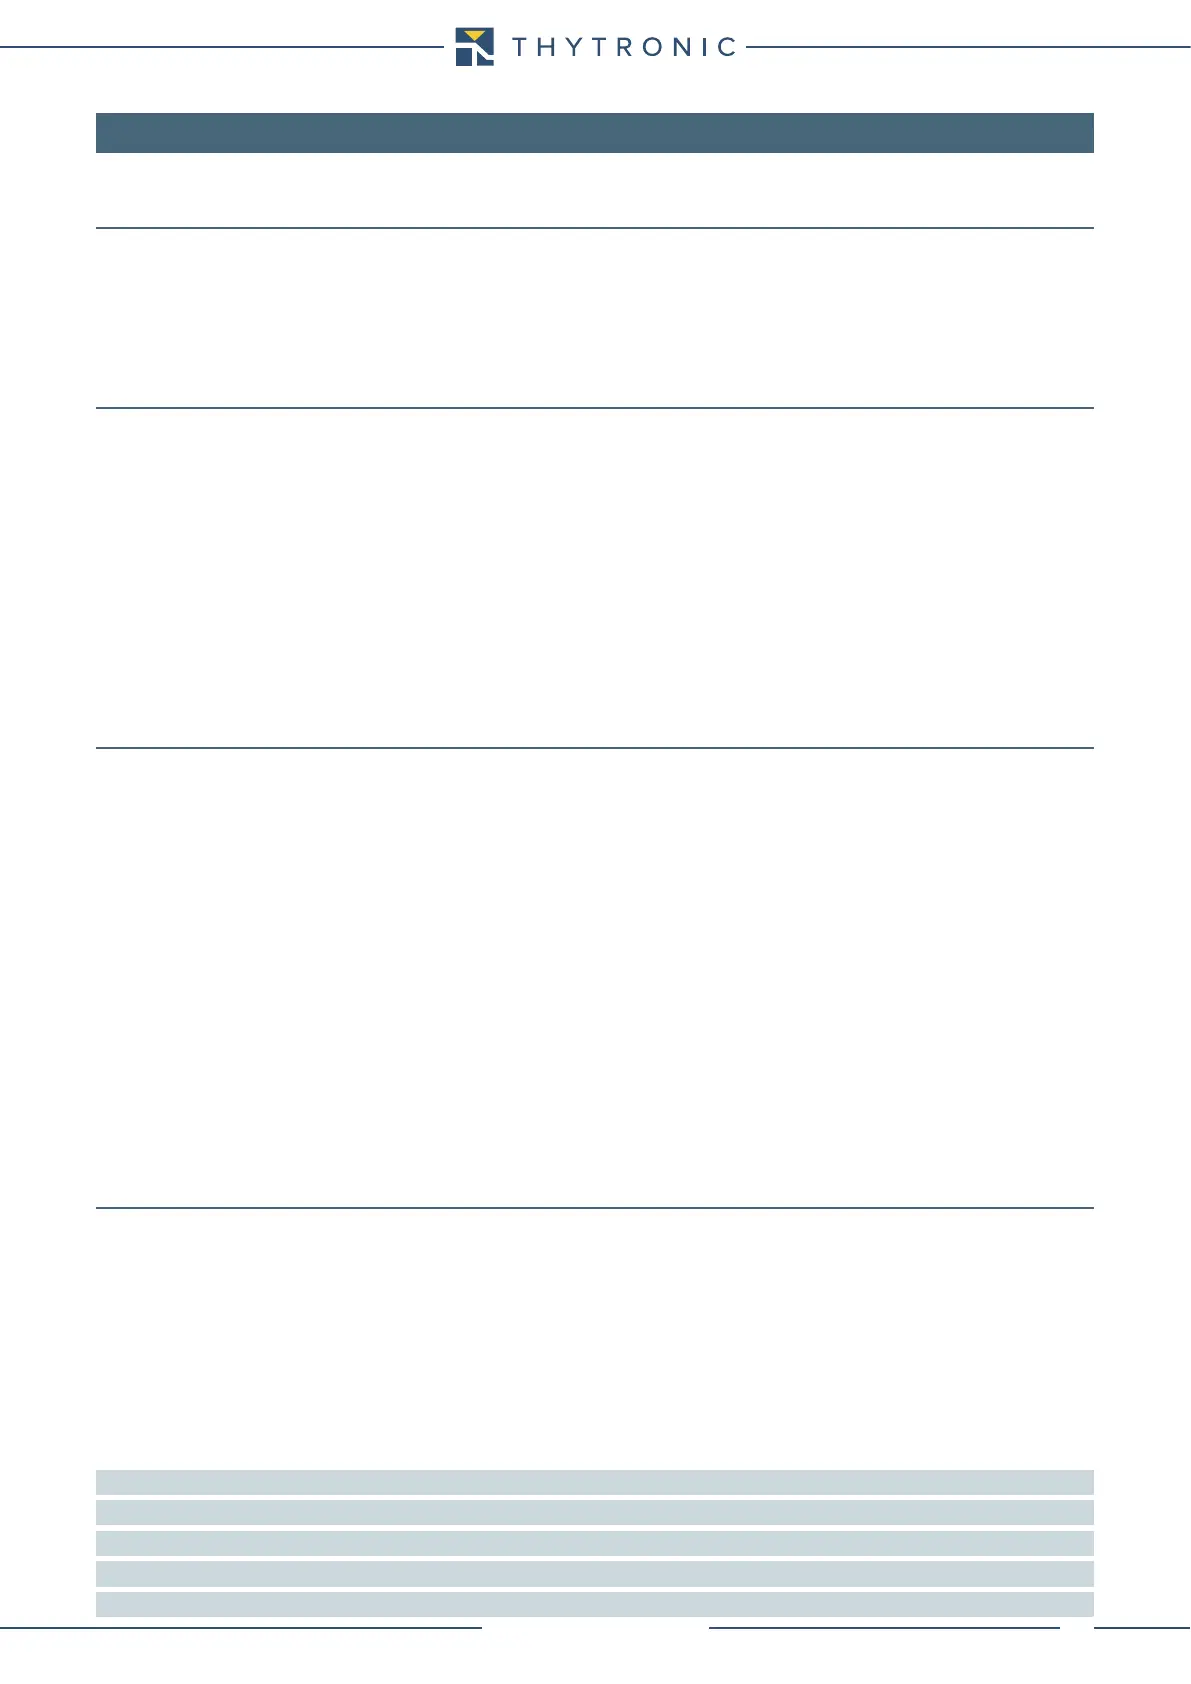This screenshot has width=1191, height=1684.
Task: Select the third grey table row
Action: tap(594, 1543)
